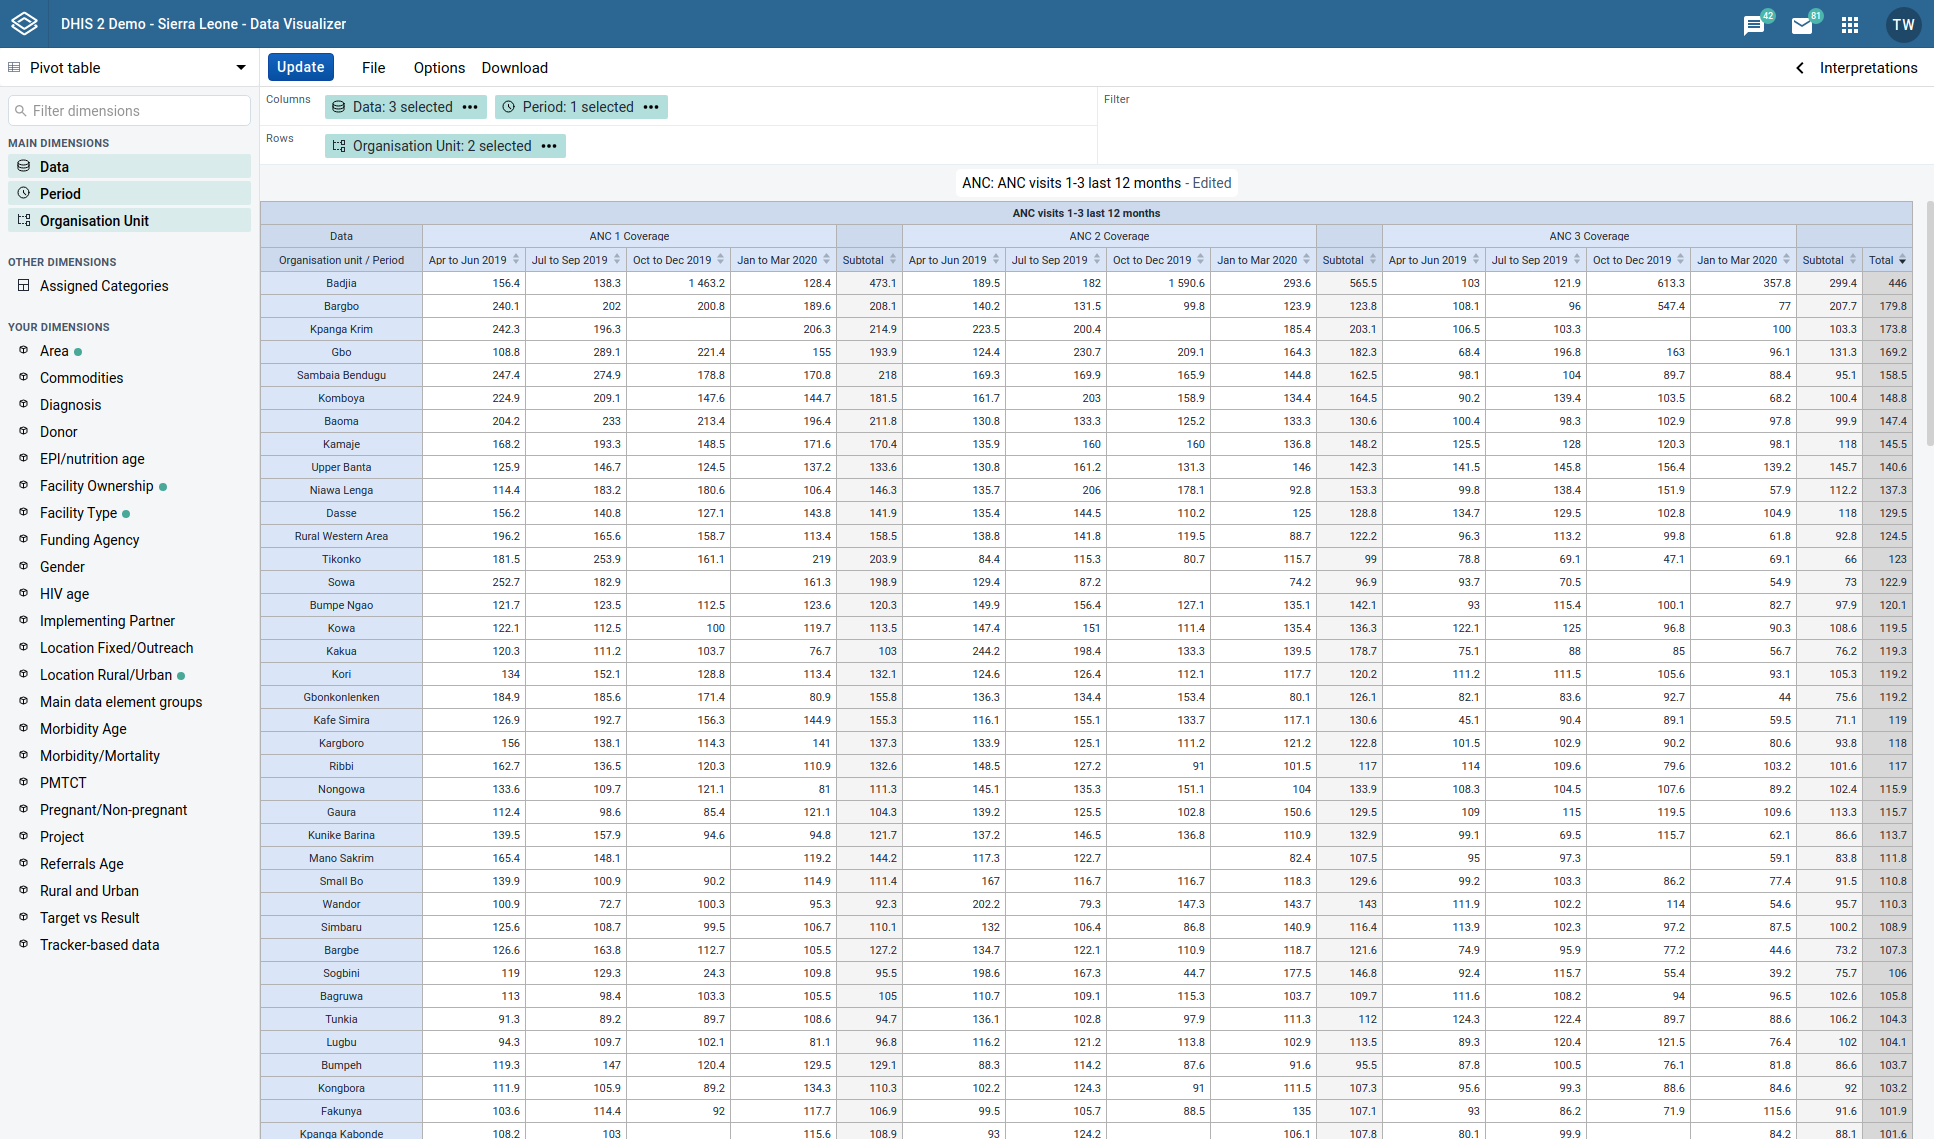The image size is (1934, 1139).
Task: Click the visualization title 'ANC: ANC visits 1-3 last 12 months'
Action: (x=1072, y=183)
